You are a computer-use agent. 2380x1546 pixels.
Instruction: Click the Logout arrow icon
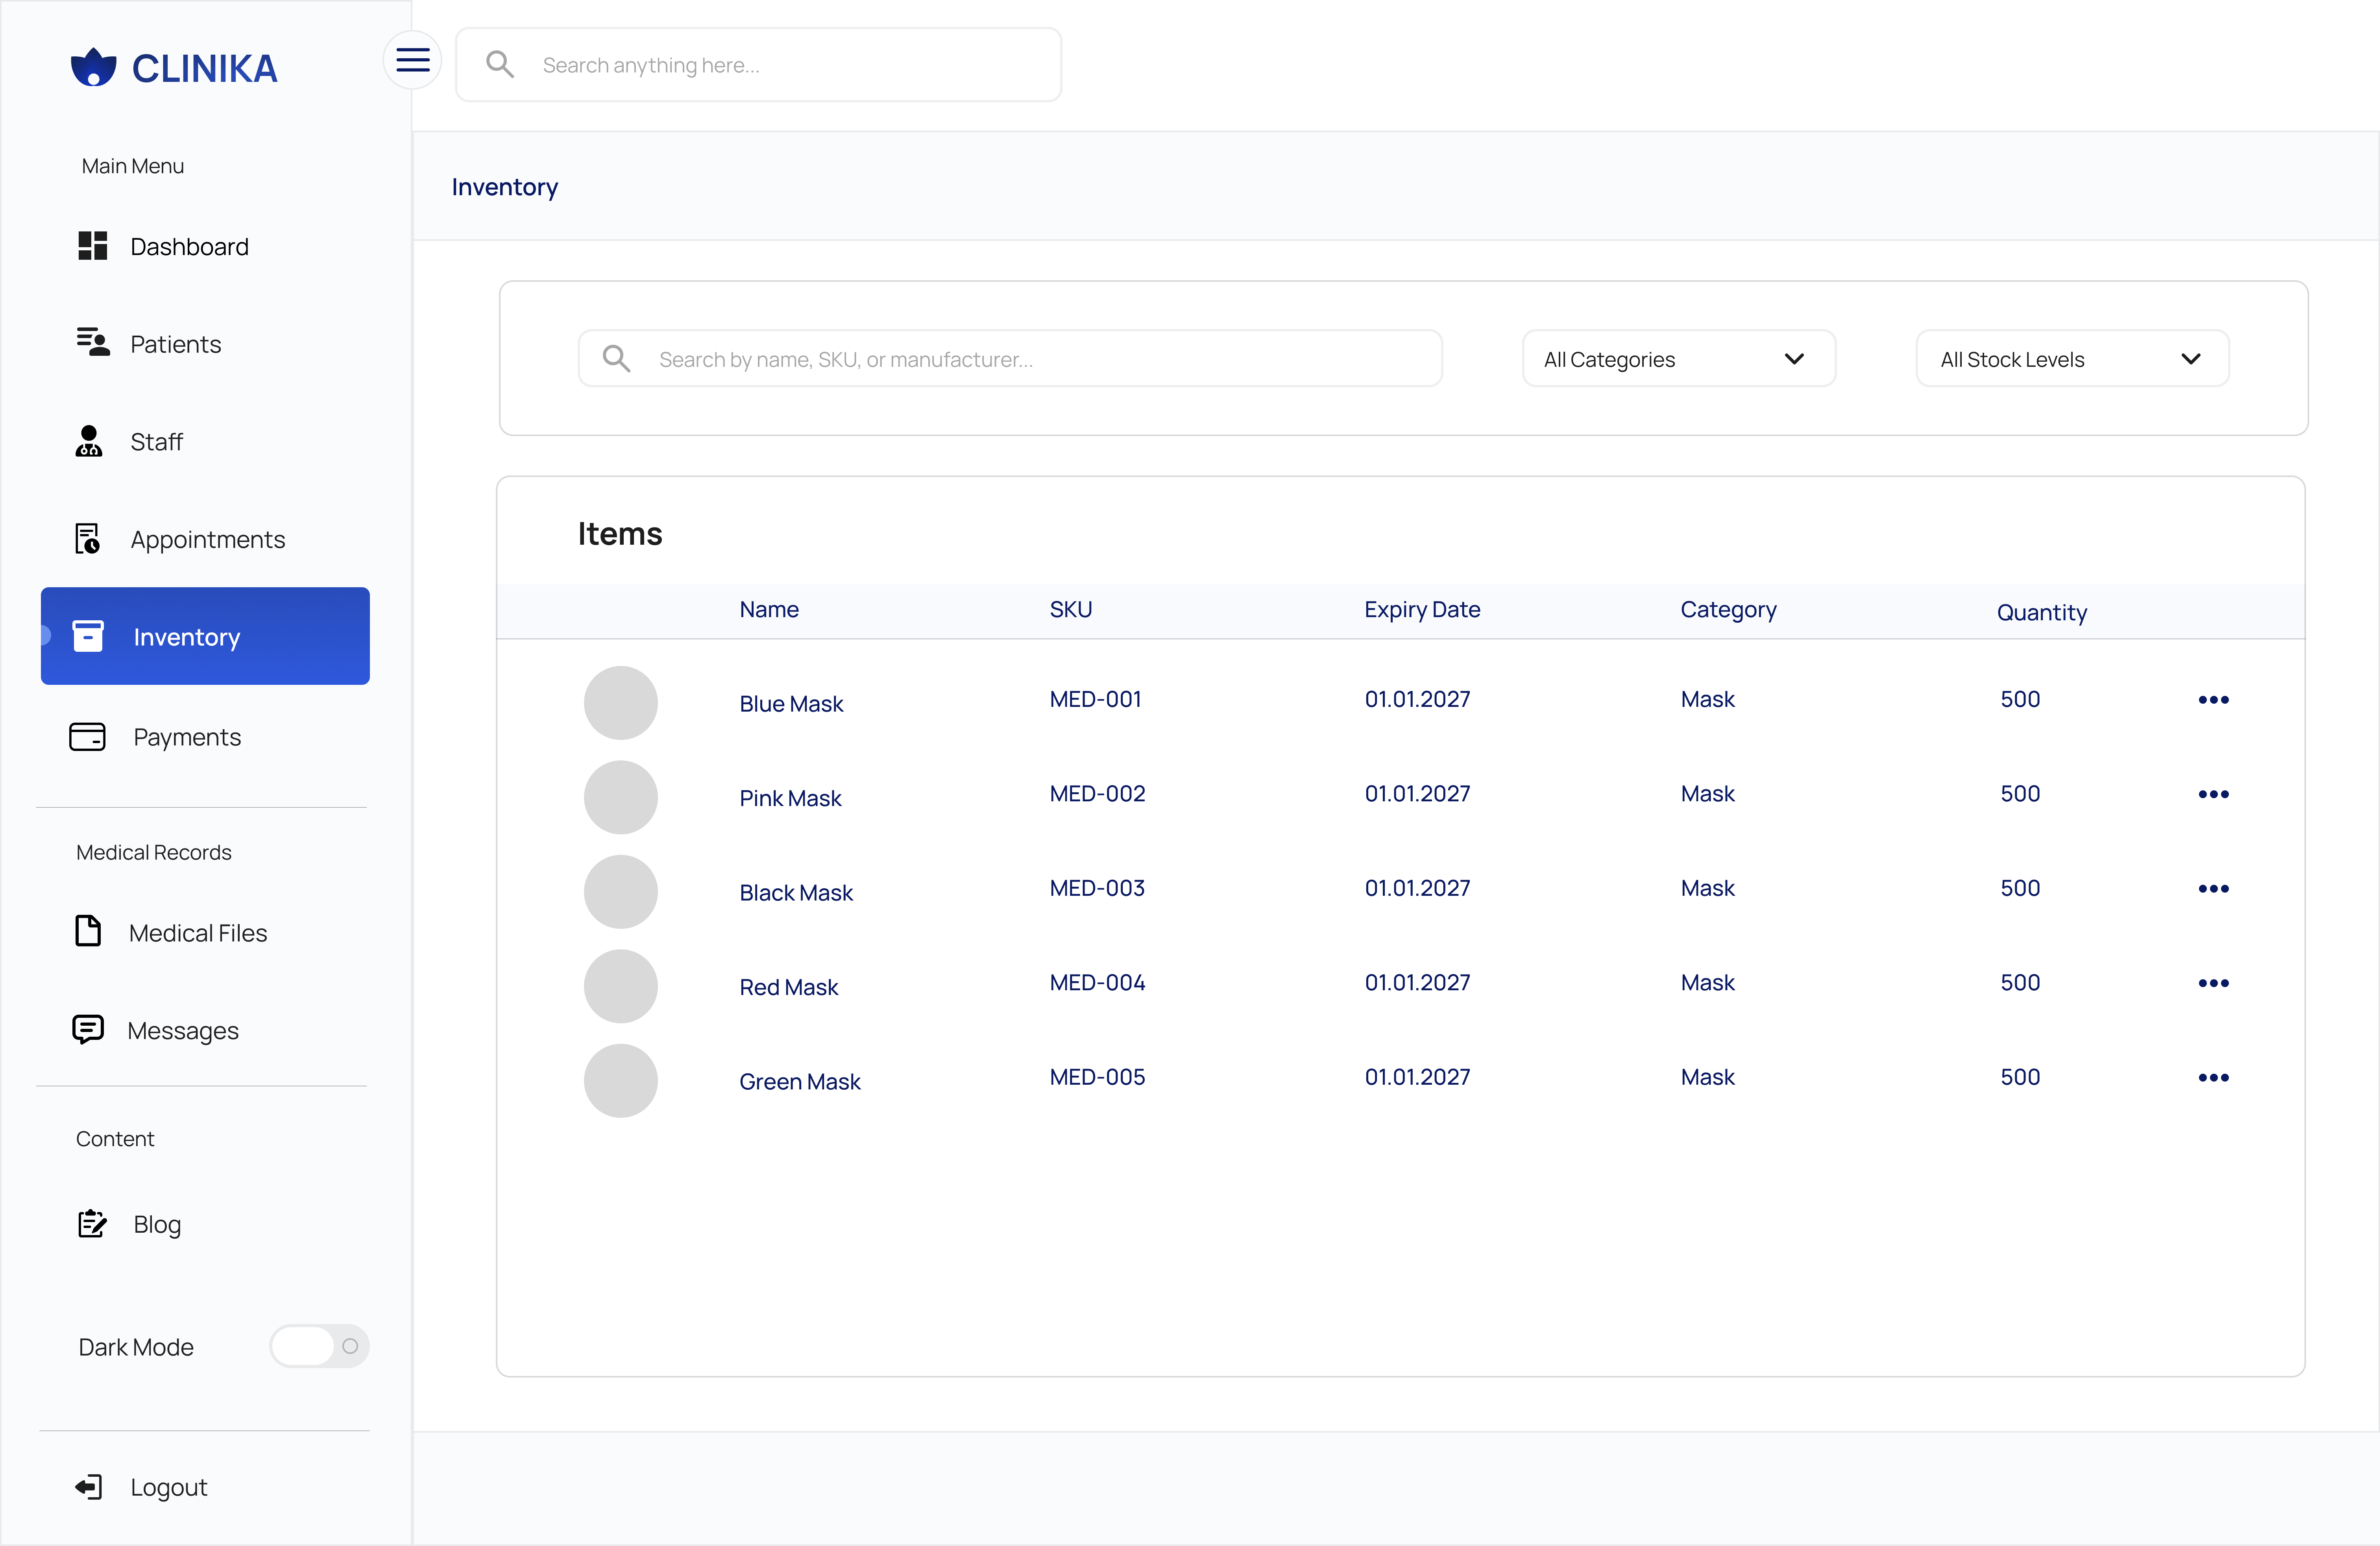click(x=88, y=1487)
